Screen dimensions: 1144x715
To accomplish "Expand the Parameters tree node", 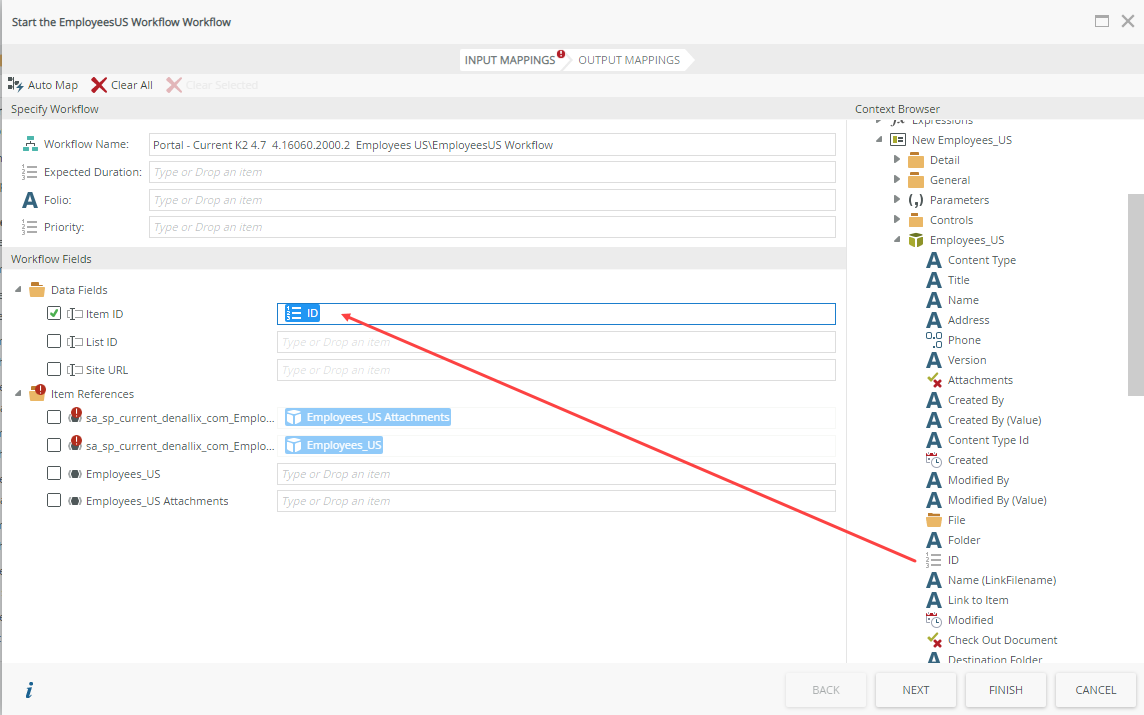I will tap(897, 200).
